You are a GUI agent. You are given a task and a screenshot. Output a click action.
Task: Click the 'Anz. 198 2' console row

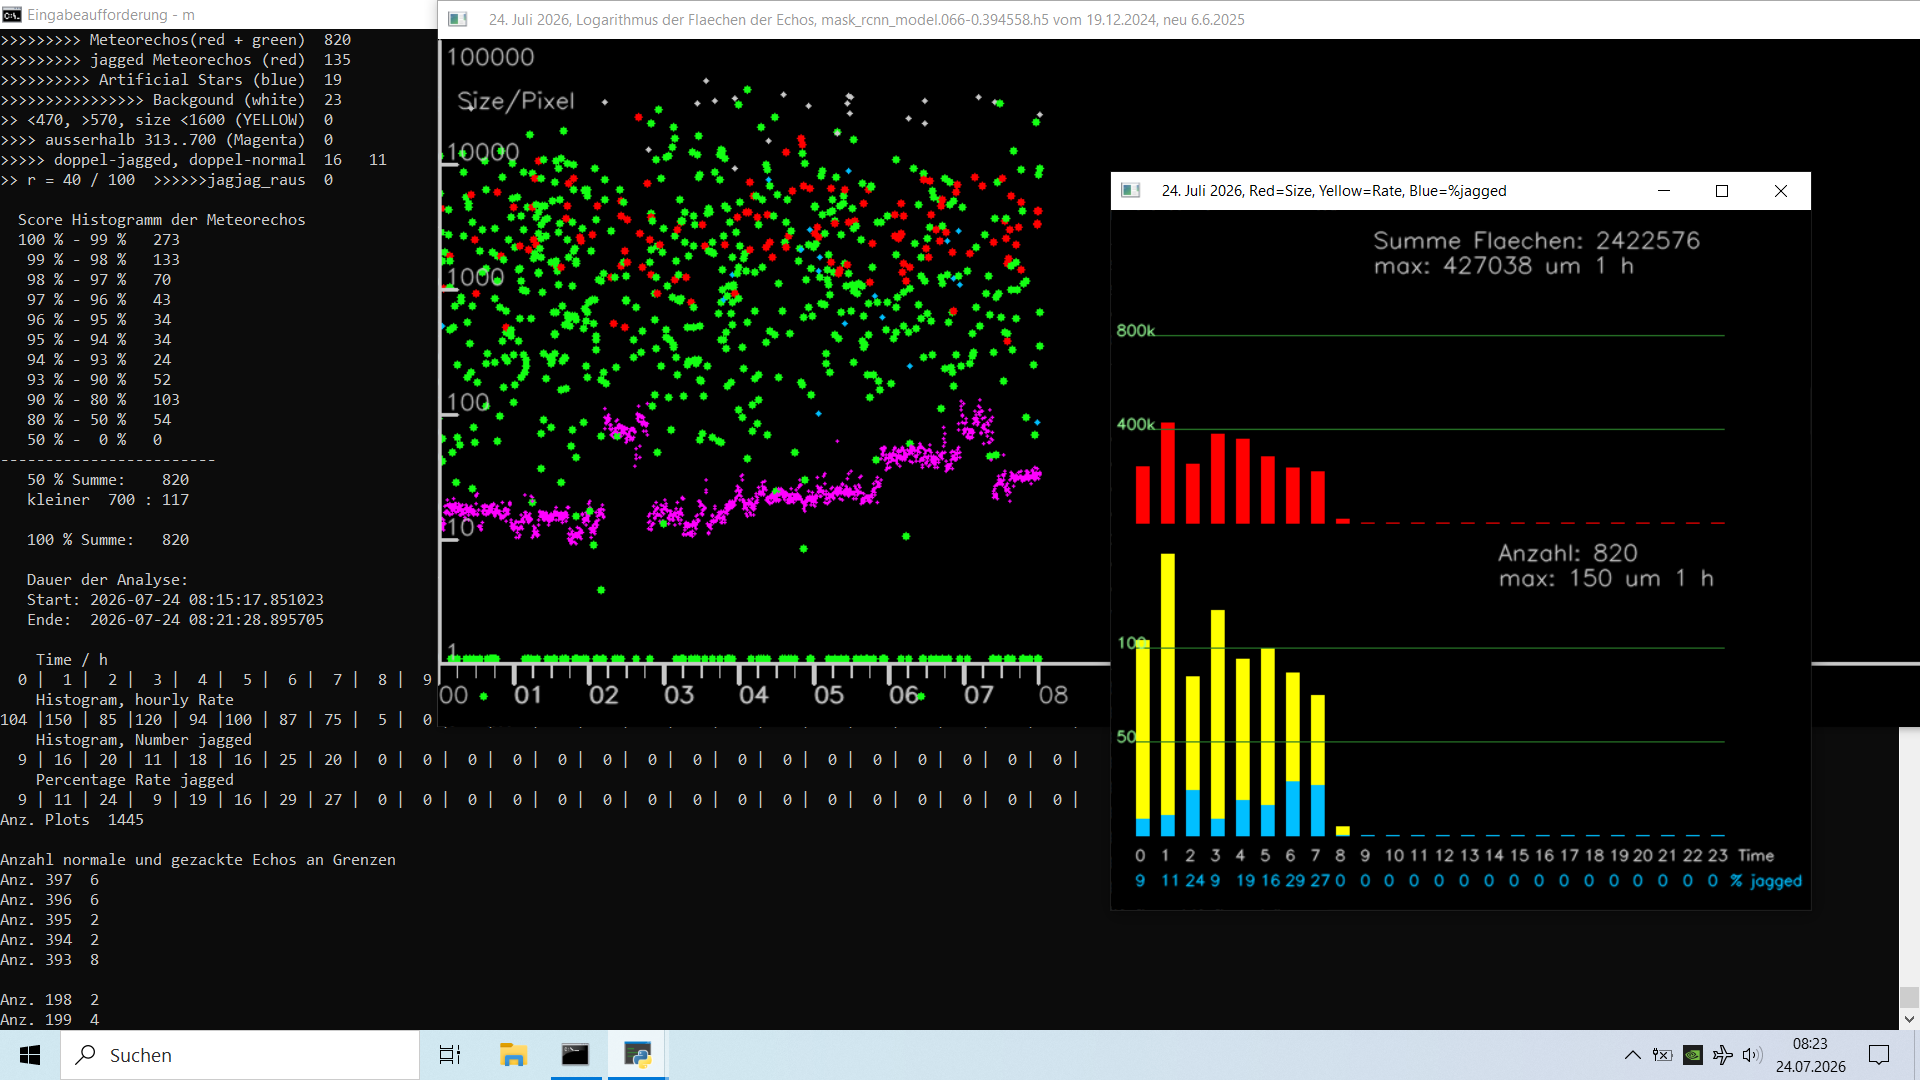click(x=50, y=1000)
